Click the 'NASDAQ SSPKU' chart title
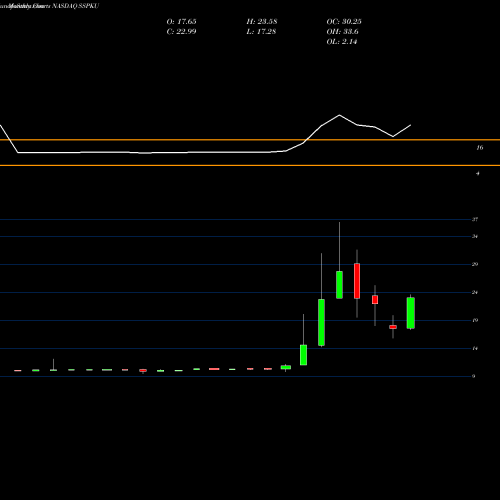500x500 pixels. point(76,6)
